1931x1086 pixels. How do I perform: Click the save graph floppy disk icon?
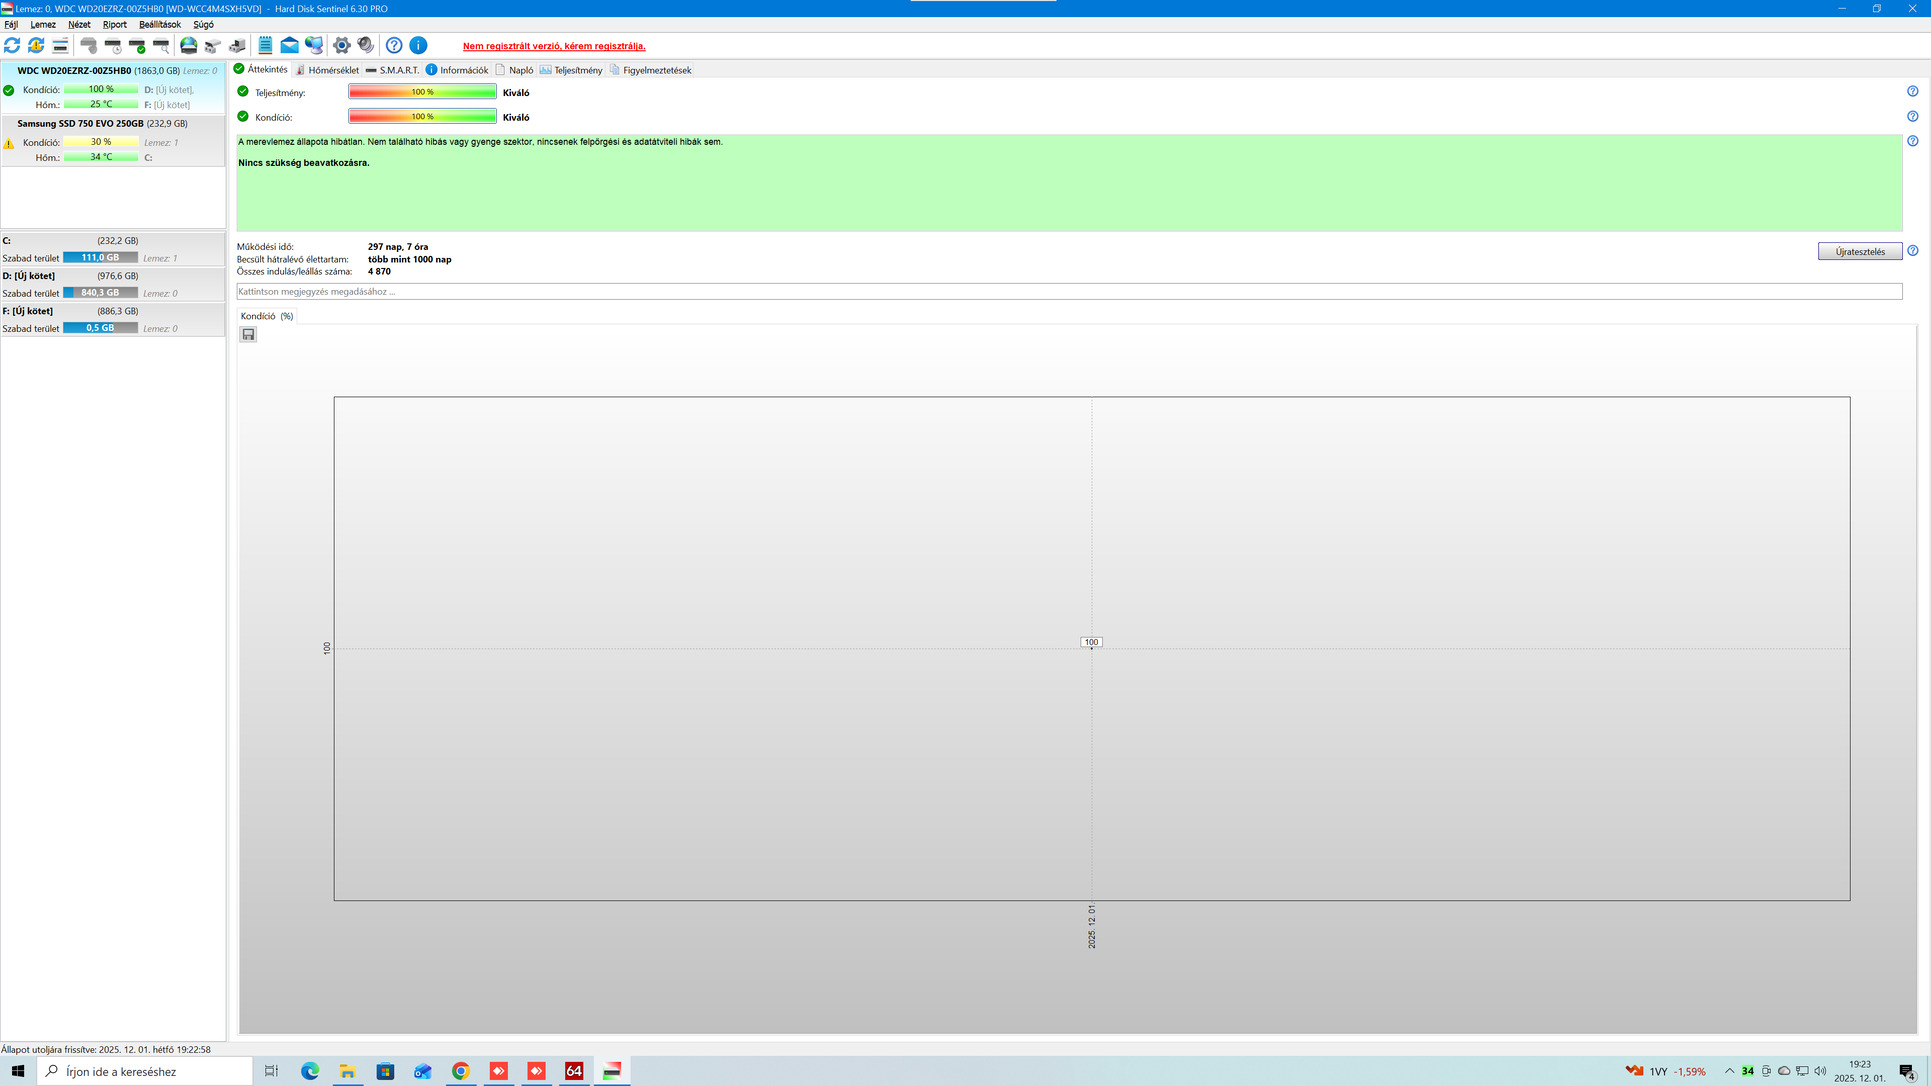248,335
